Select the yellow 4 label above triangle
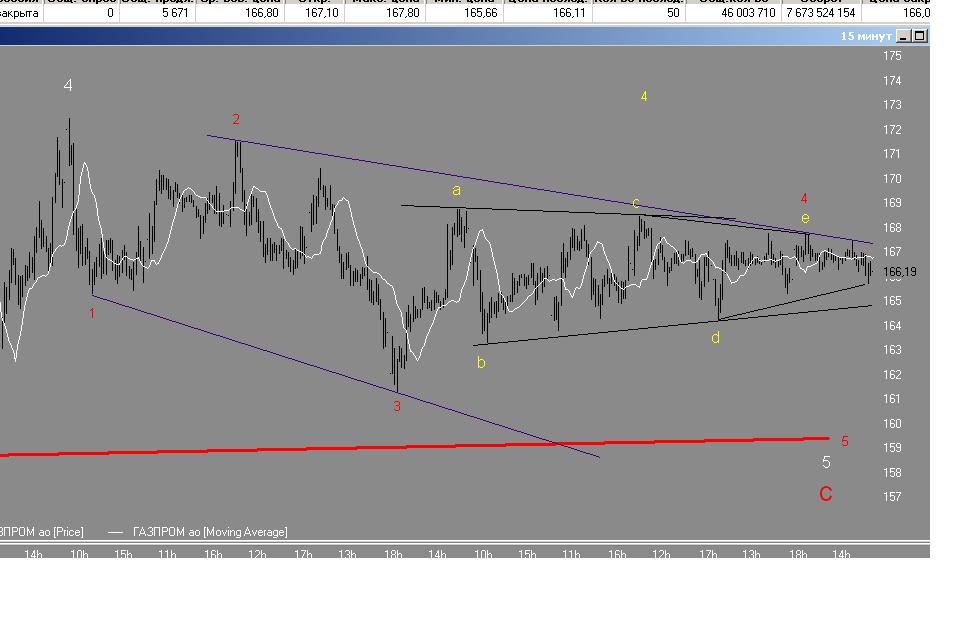The image size is (962, 621). pos(644,96)
